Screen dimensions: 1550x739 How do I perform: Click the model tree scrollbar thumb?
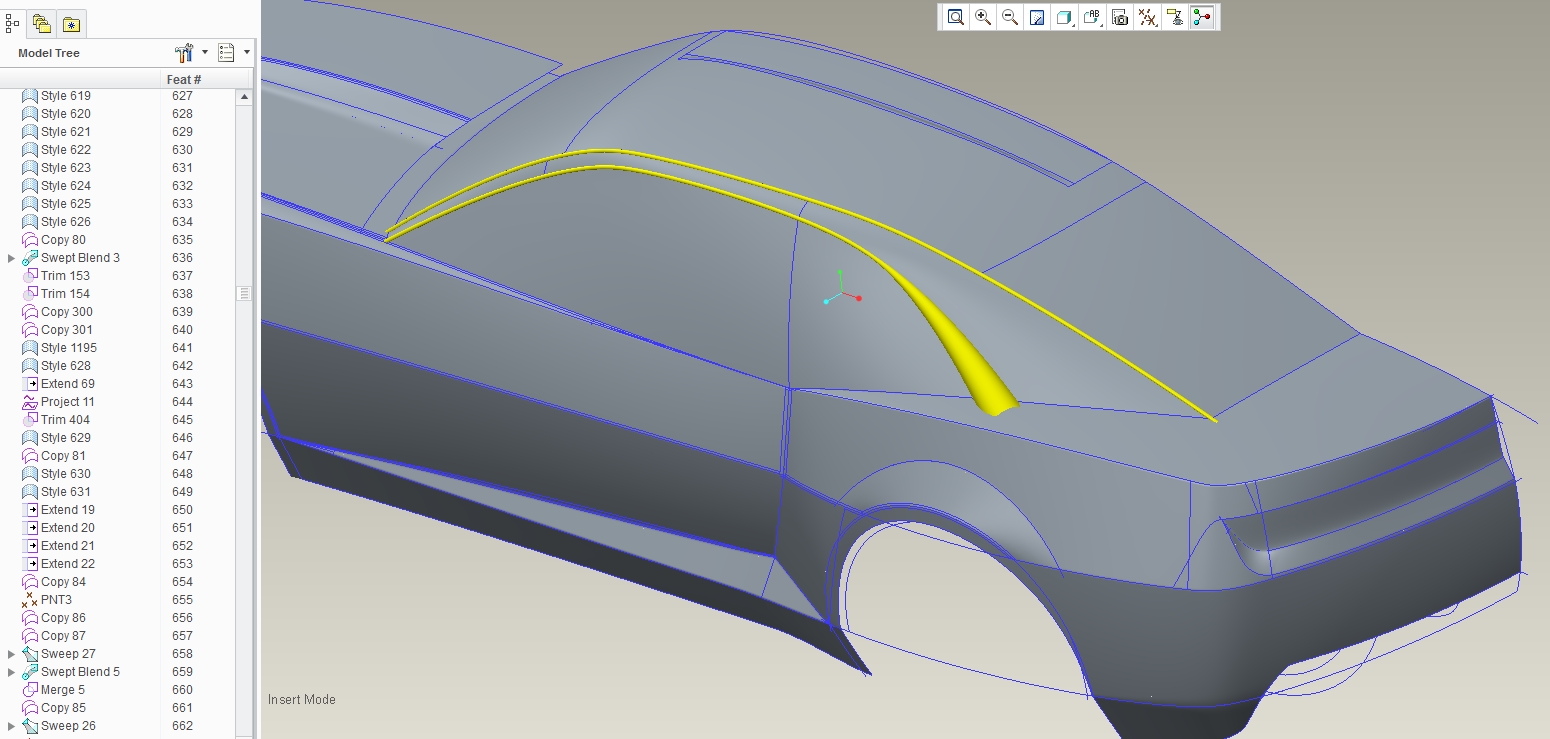[244, 294]
